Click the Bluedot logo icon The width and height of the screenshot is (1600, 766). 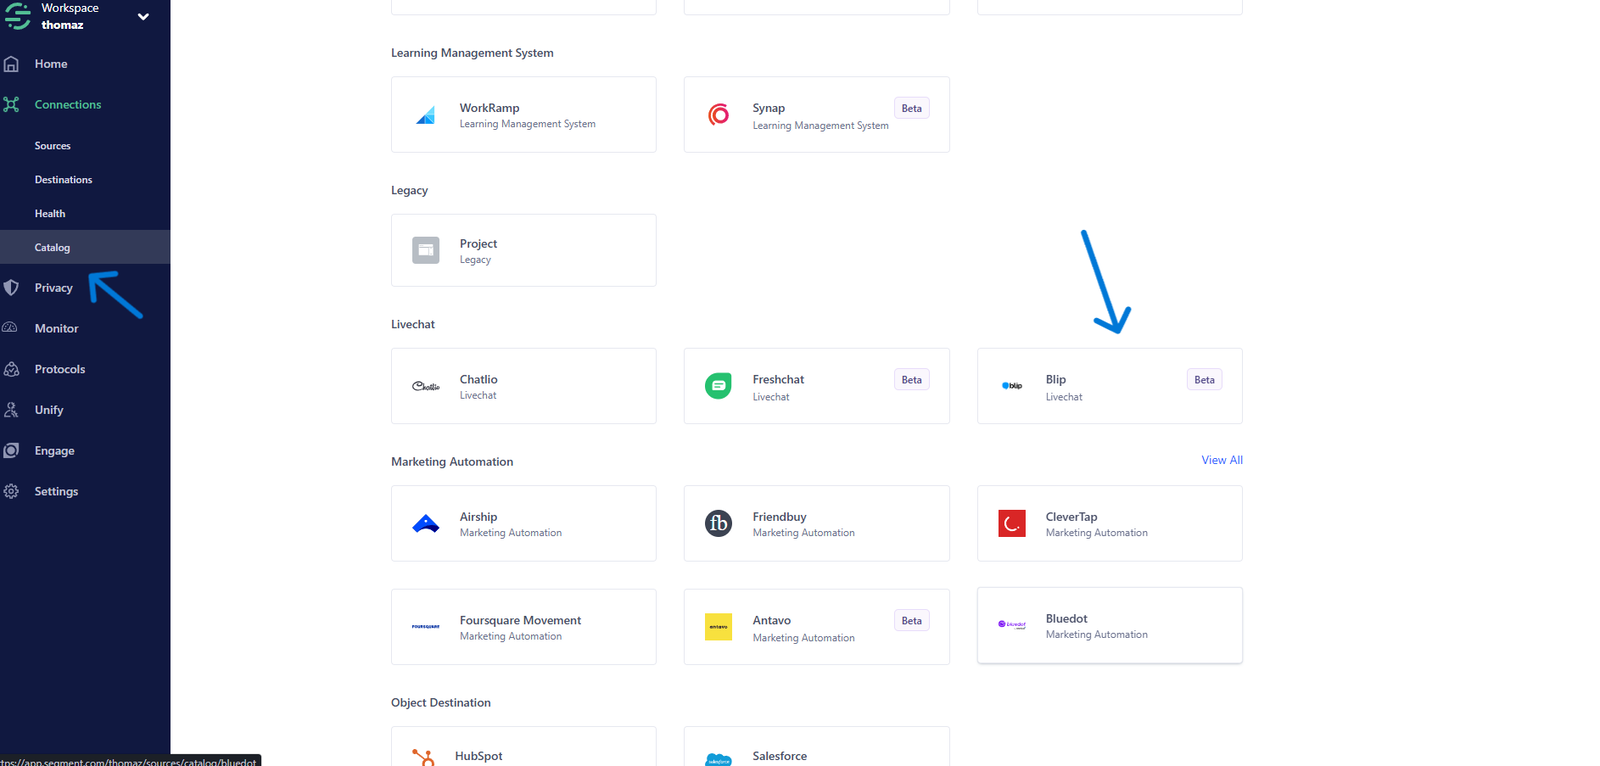coord(1012,625)
